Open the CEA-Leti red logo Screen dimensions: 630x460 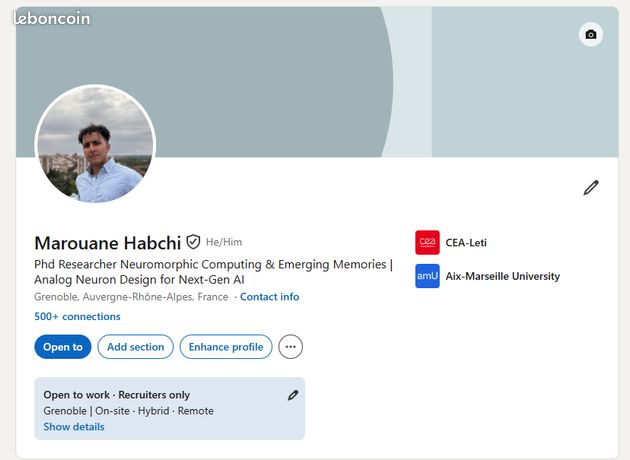(427, 242)
